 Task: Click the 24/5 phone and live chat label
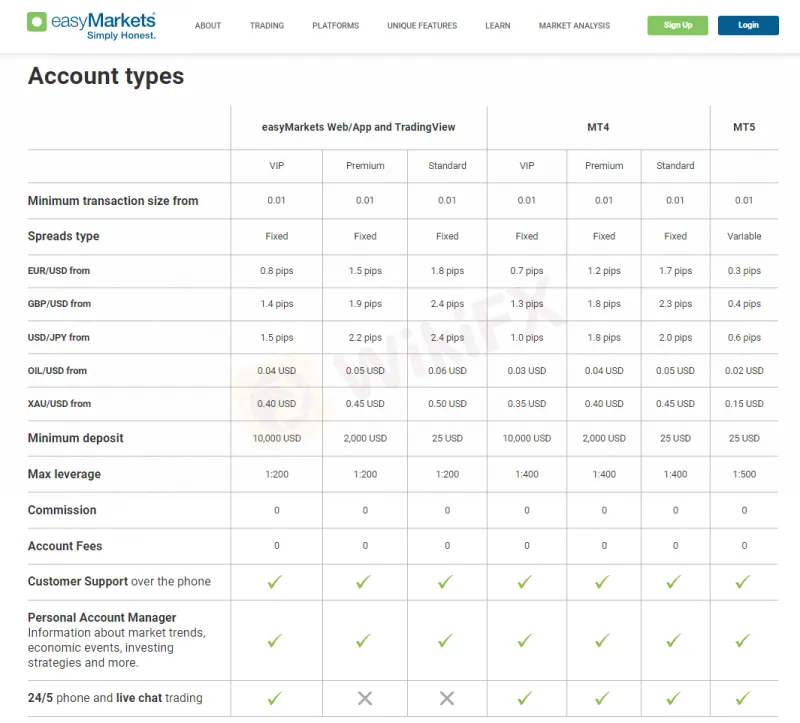tap(115, 697)
